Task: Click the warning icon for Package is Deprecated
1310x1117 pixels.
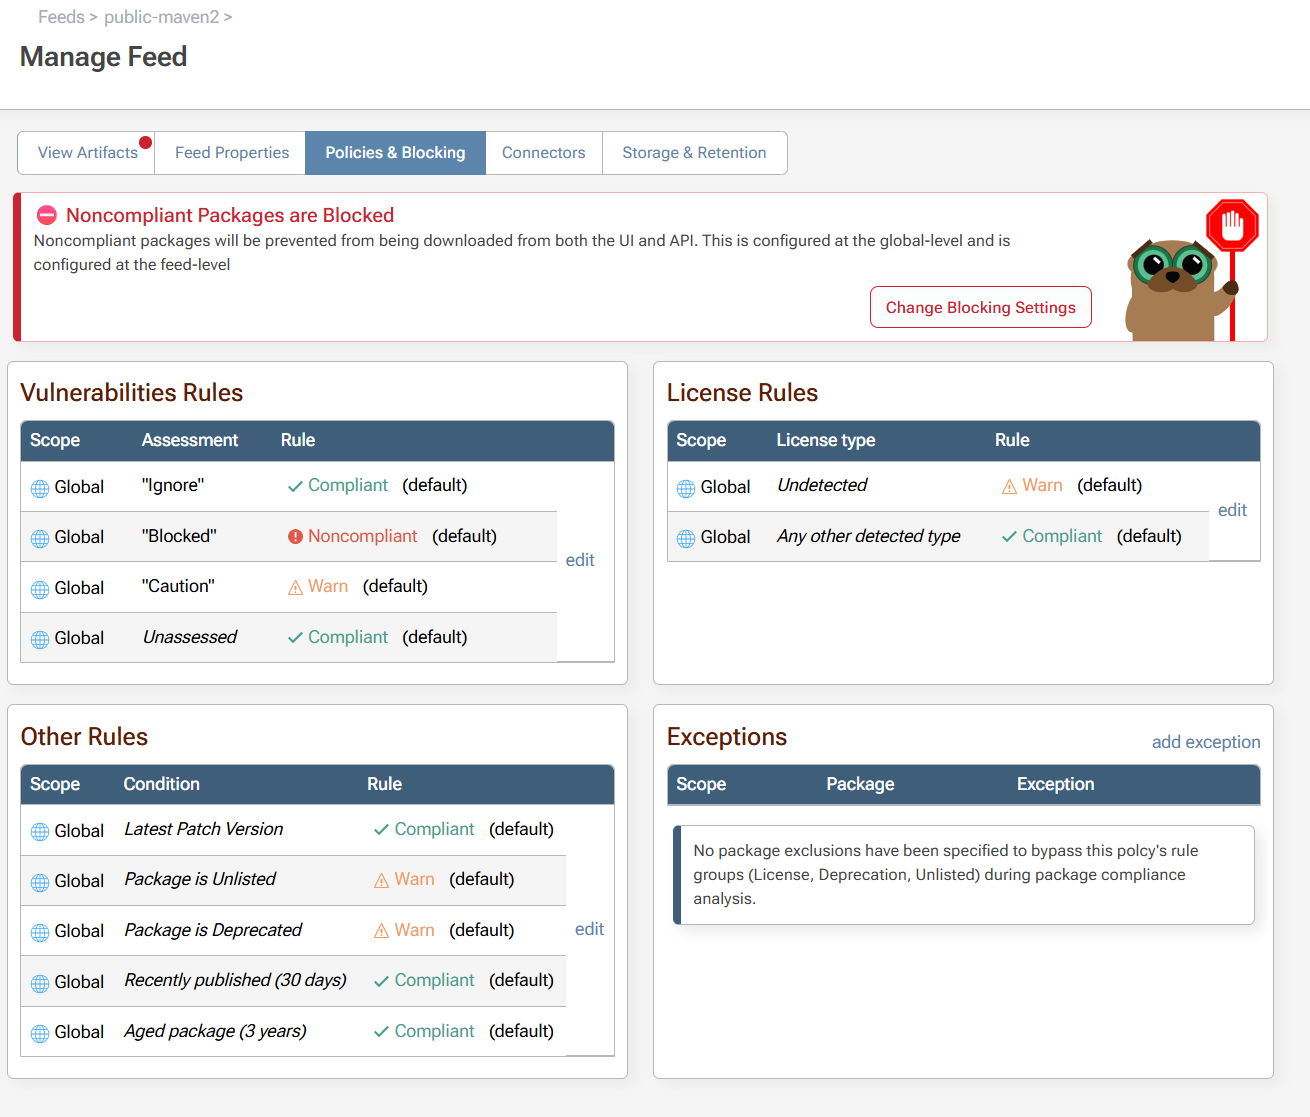Action: click(381, 931)
